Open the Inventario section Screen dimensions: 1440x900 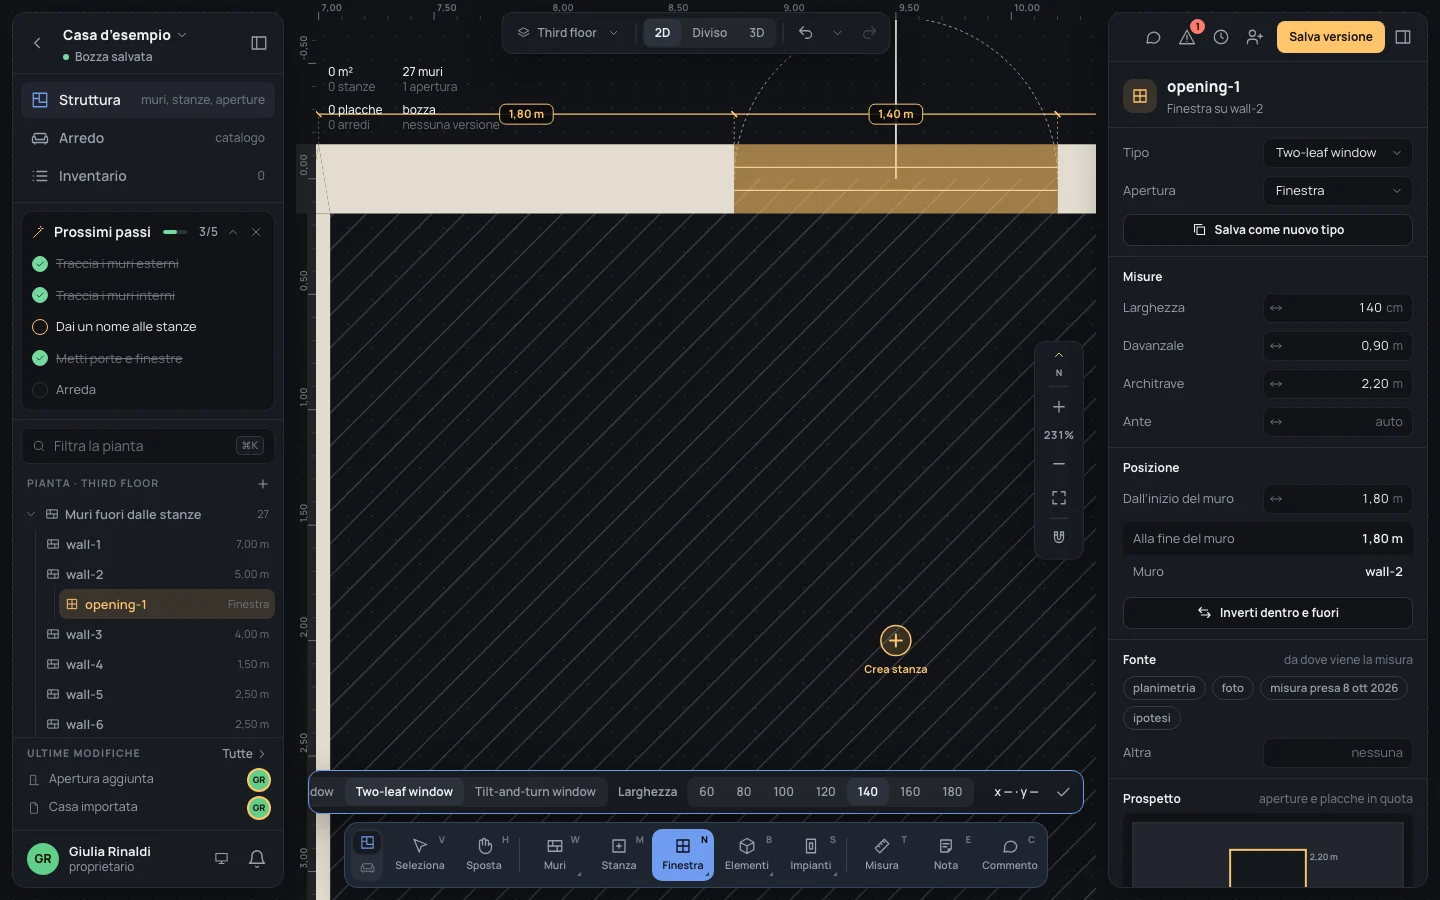pyautogui.click(x=148, y=176)
